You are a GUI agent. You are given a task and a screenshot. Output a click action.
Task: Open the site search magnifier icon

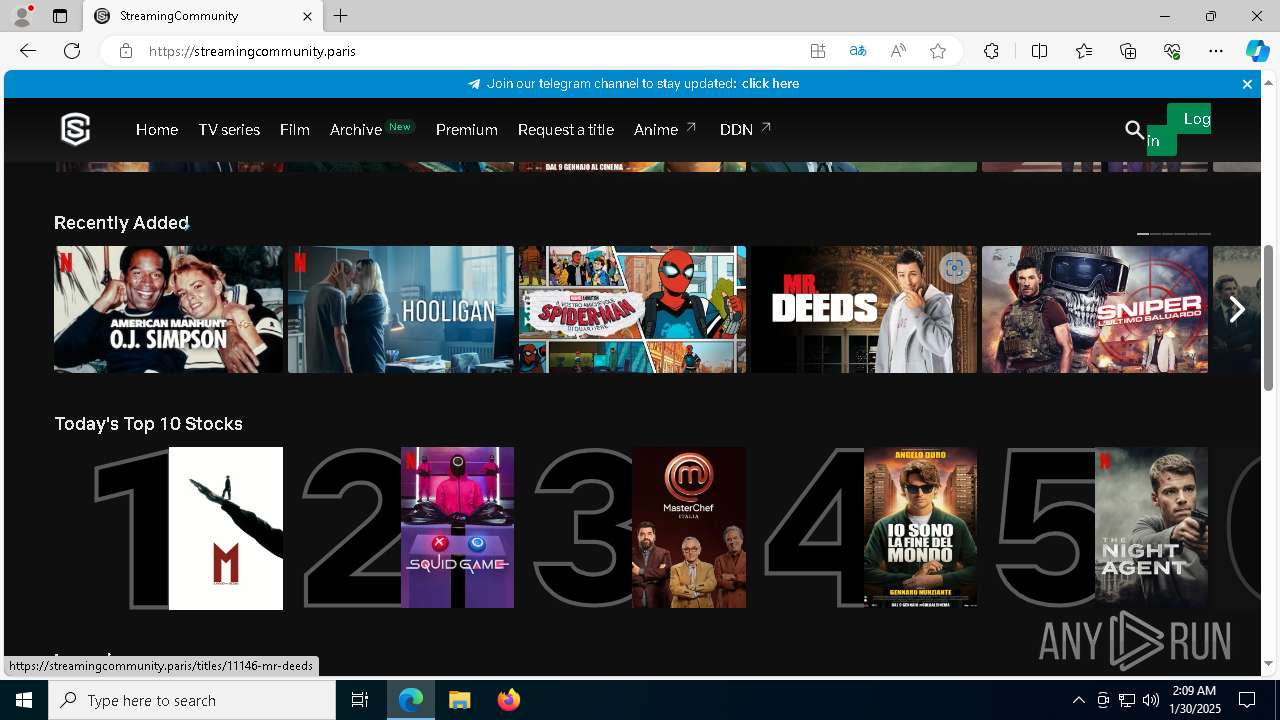pos(1134,129)
